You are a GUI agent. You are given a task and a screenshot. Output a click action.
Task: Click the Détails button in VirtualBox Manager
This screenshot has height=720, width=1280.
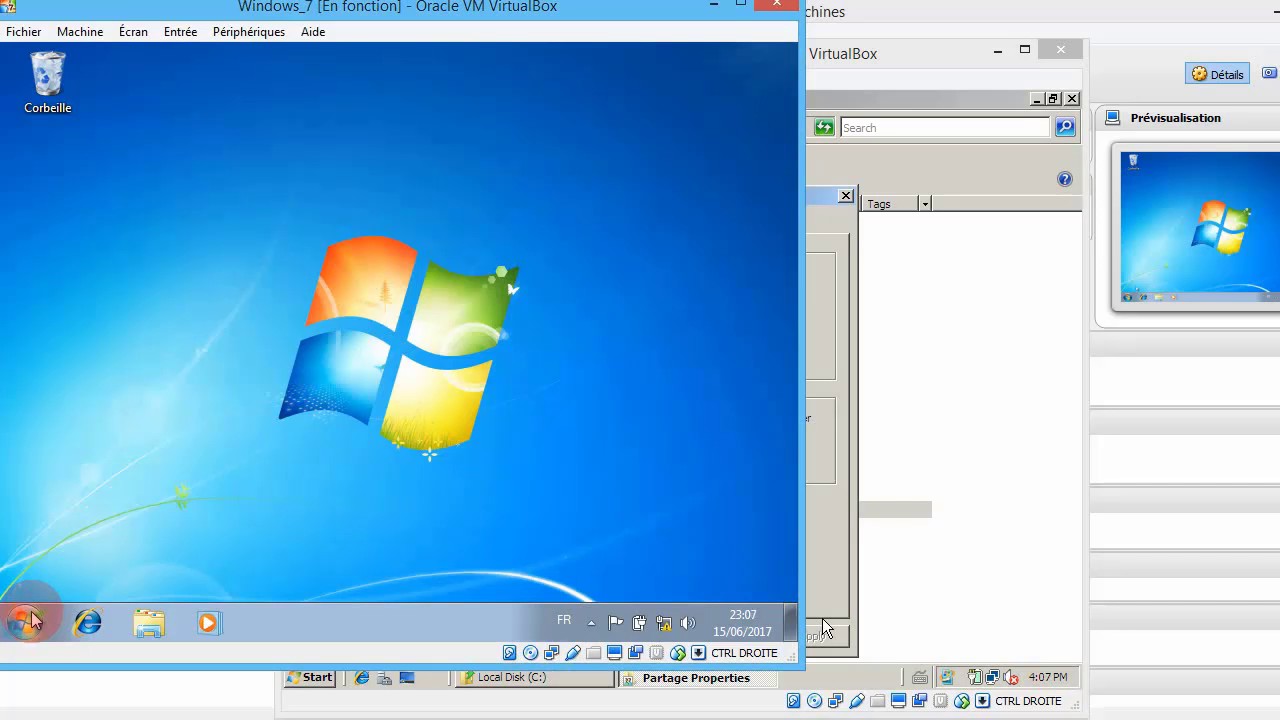1218,74
